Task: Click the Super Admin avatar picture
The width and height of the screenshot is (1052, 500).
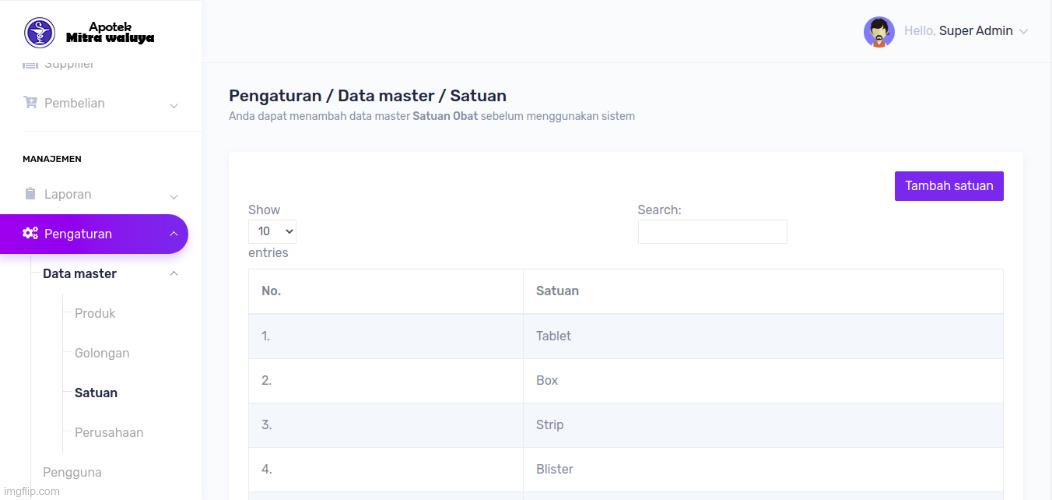Action: click(879, 32)
